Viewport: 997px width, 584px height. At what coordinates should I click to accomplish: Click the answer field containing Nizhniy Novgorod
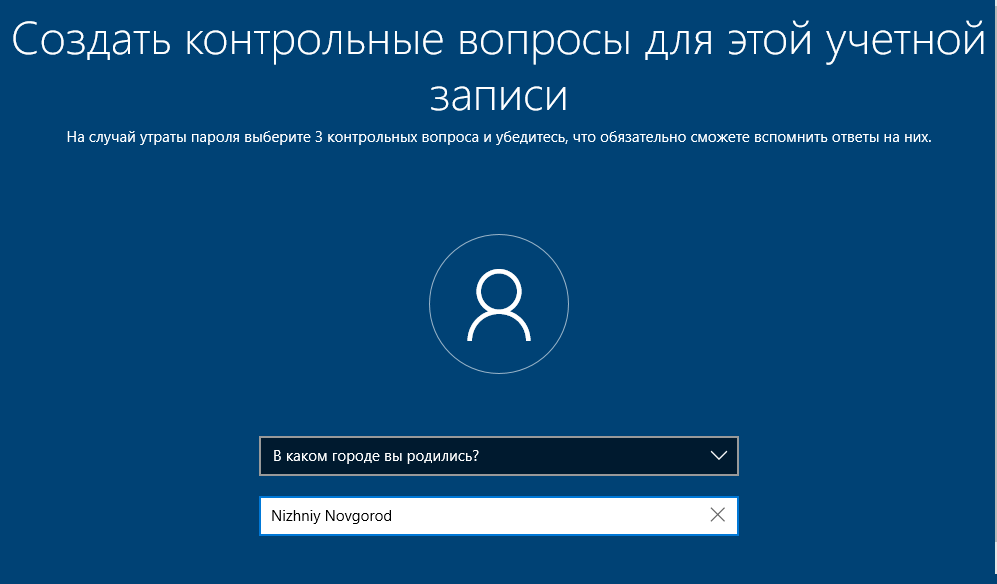(x=498, y=515)
